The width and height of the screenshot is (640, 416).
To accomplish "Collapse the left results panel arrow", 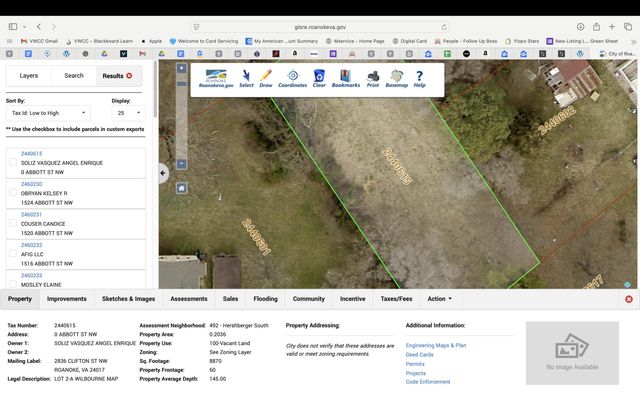I will [x=163, y=173].
